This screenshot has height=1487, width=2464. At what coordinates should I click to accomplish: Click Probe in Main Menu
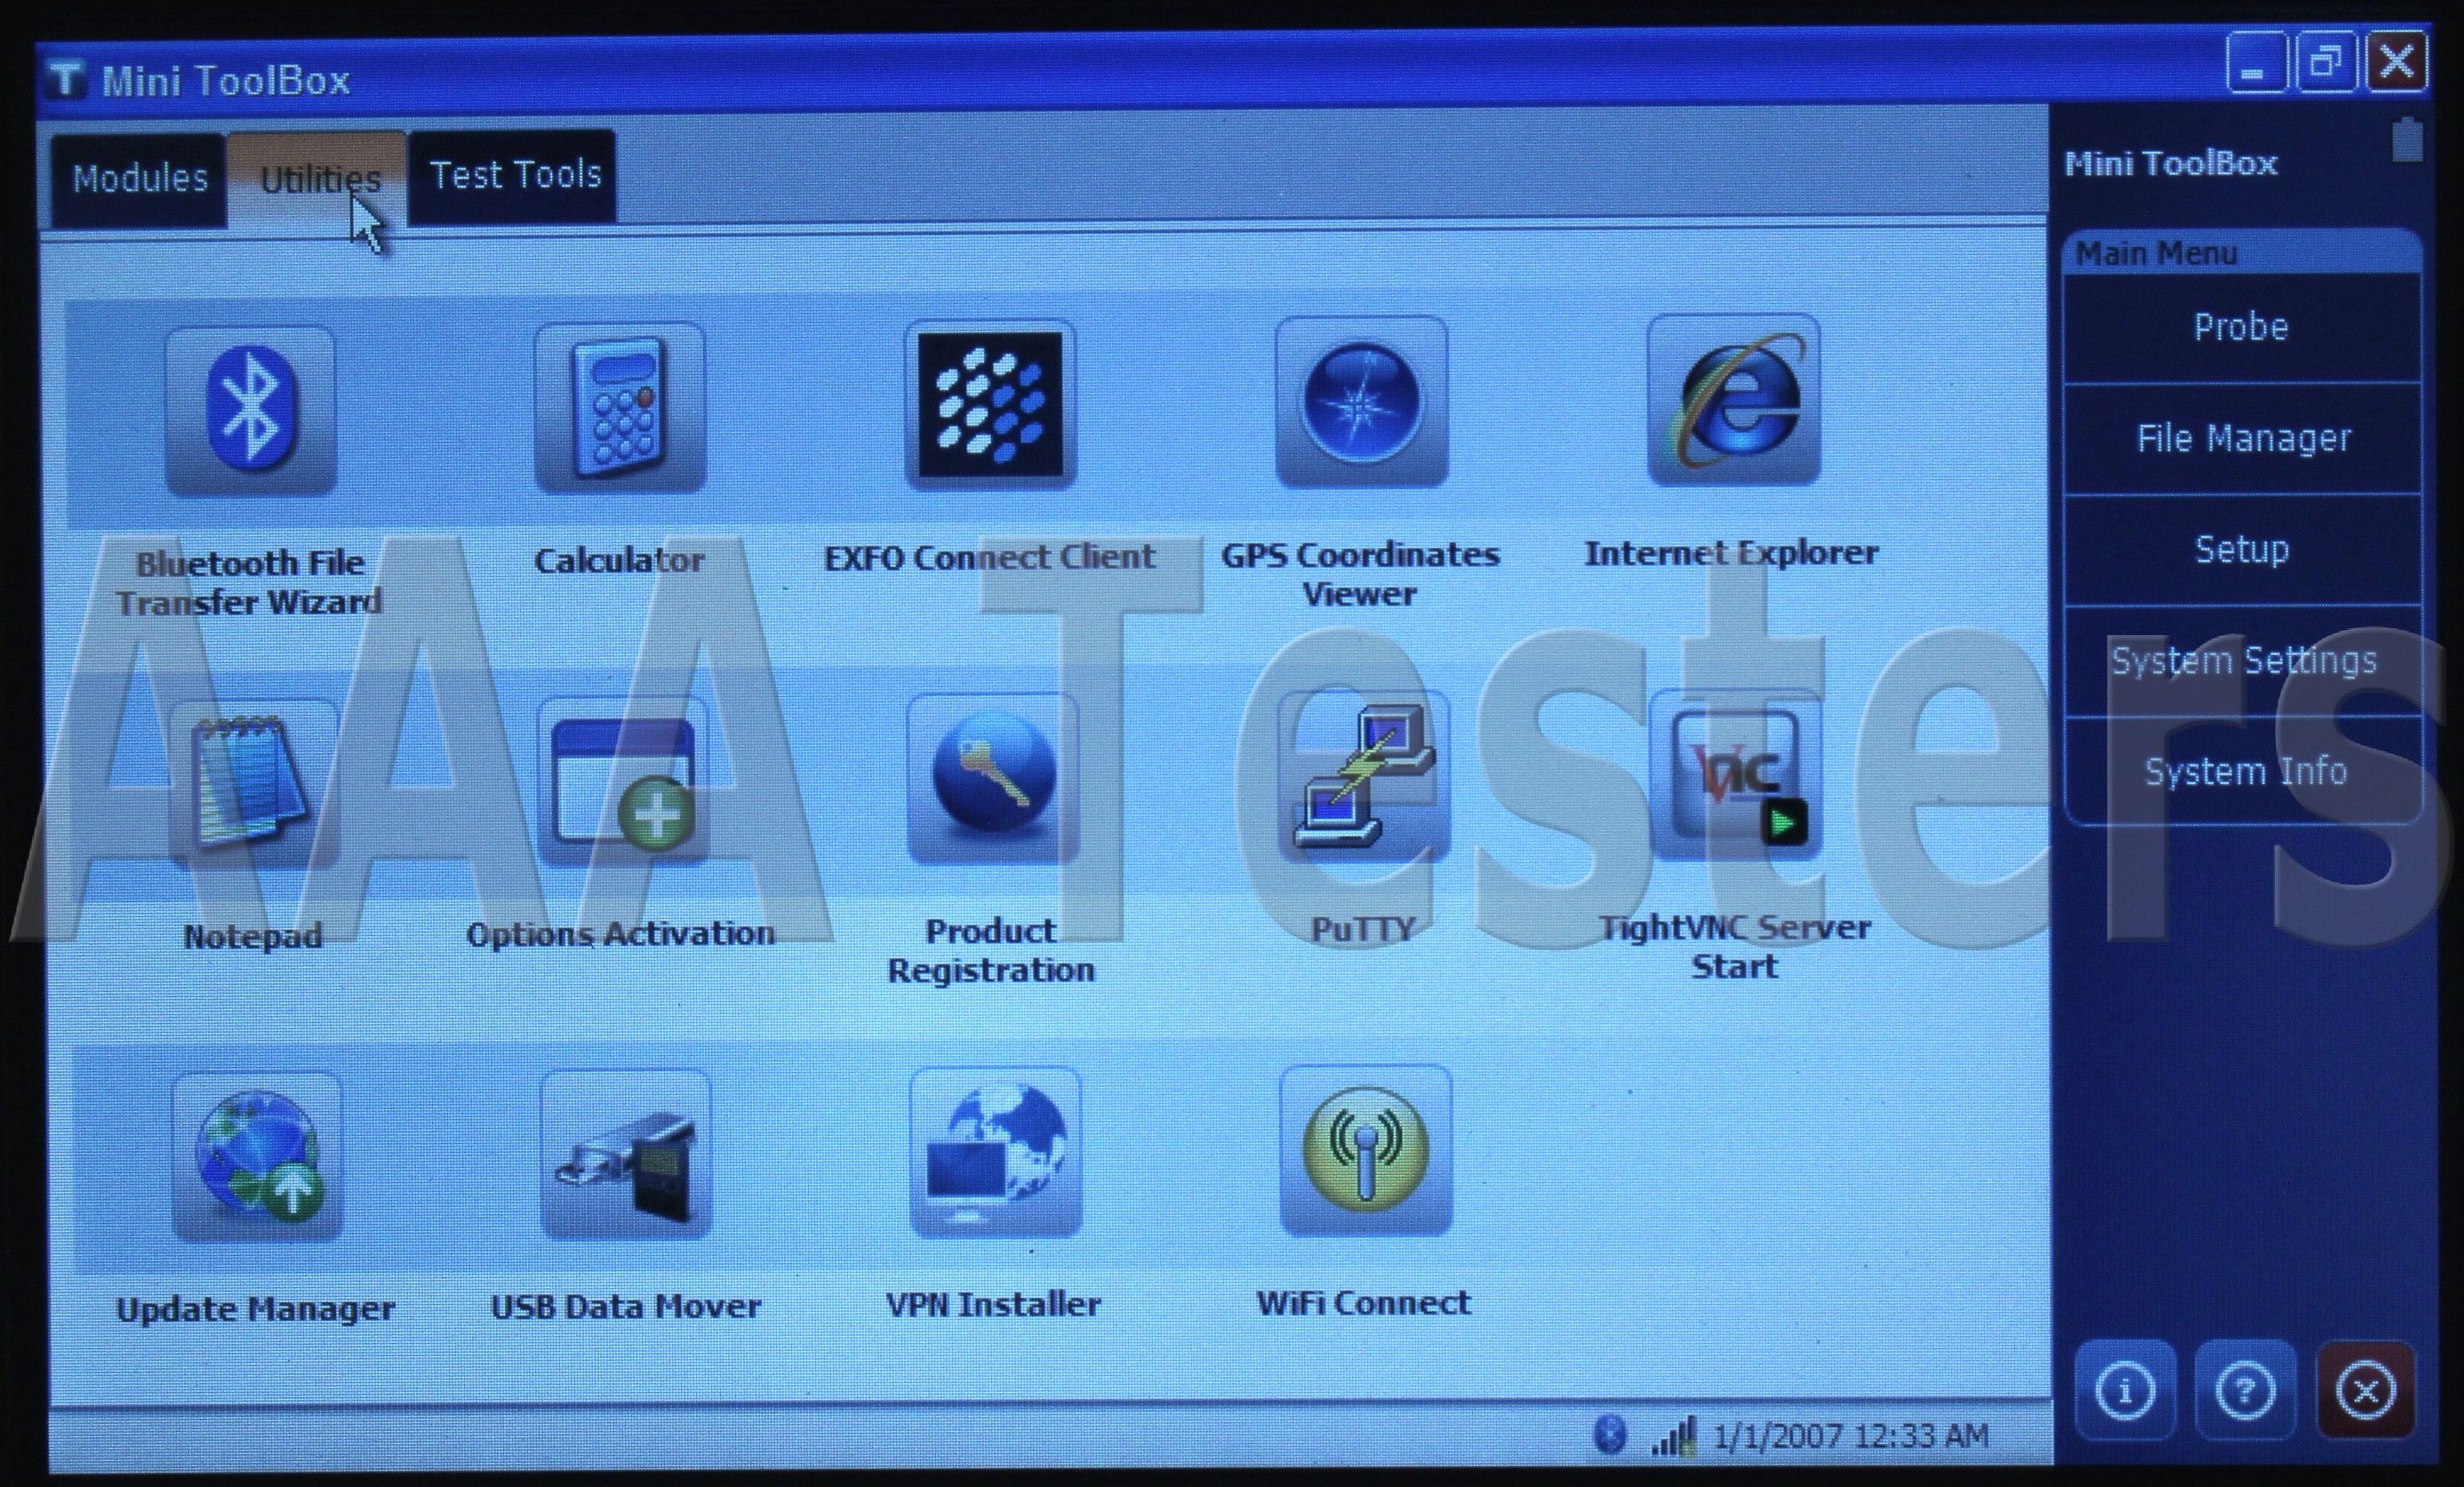(x=2241, y=328)
